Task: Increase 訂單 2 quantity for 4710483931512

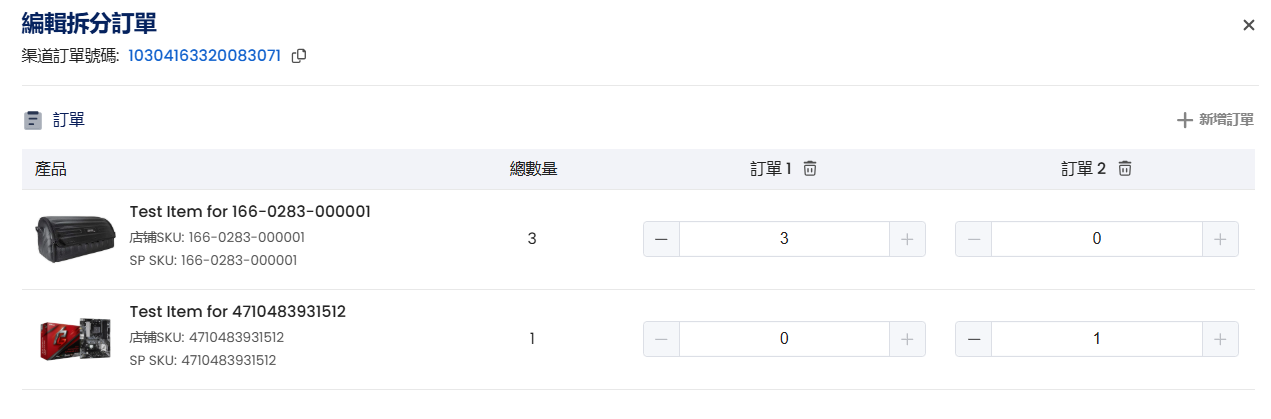Action: click(x=1220, y=339)
